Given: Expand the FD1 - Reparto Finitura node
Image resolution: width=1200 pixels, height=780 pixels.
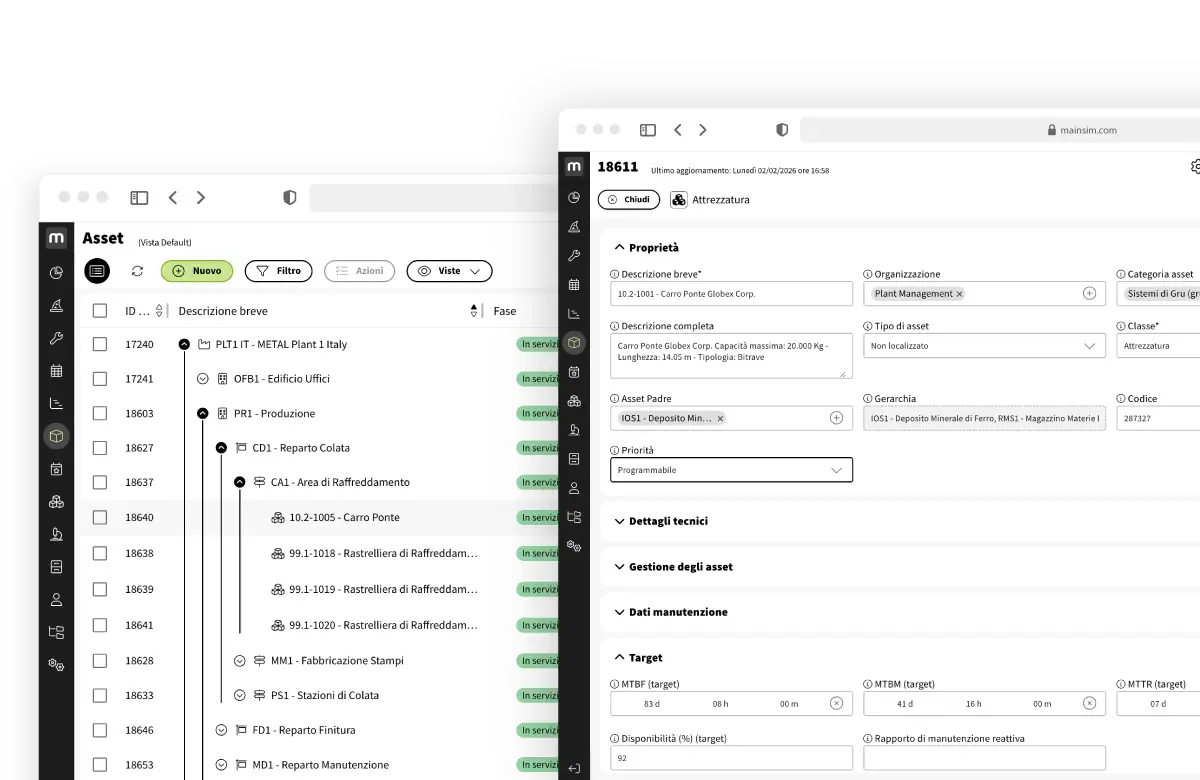Looking at the screenshot, I should 221,730.
